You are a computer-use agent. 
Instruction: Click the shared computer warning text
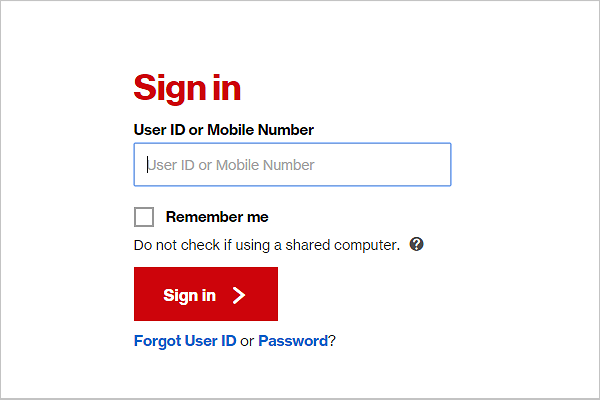click(266, 244)
